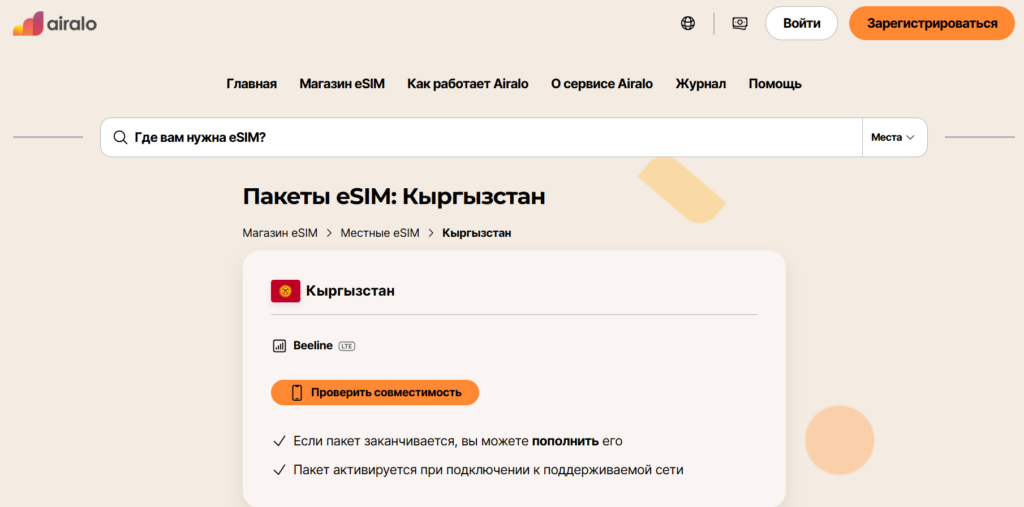
Task: Click the search magnifier icon
Action: coord(120,137)
